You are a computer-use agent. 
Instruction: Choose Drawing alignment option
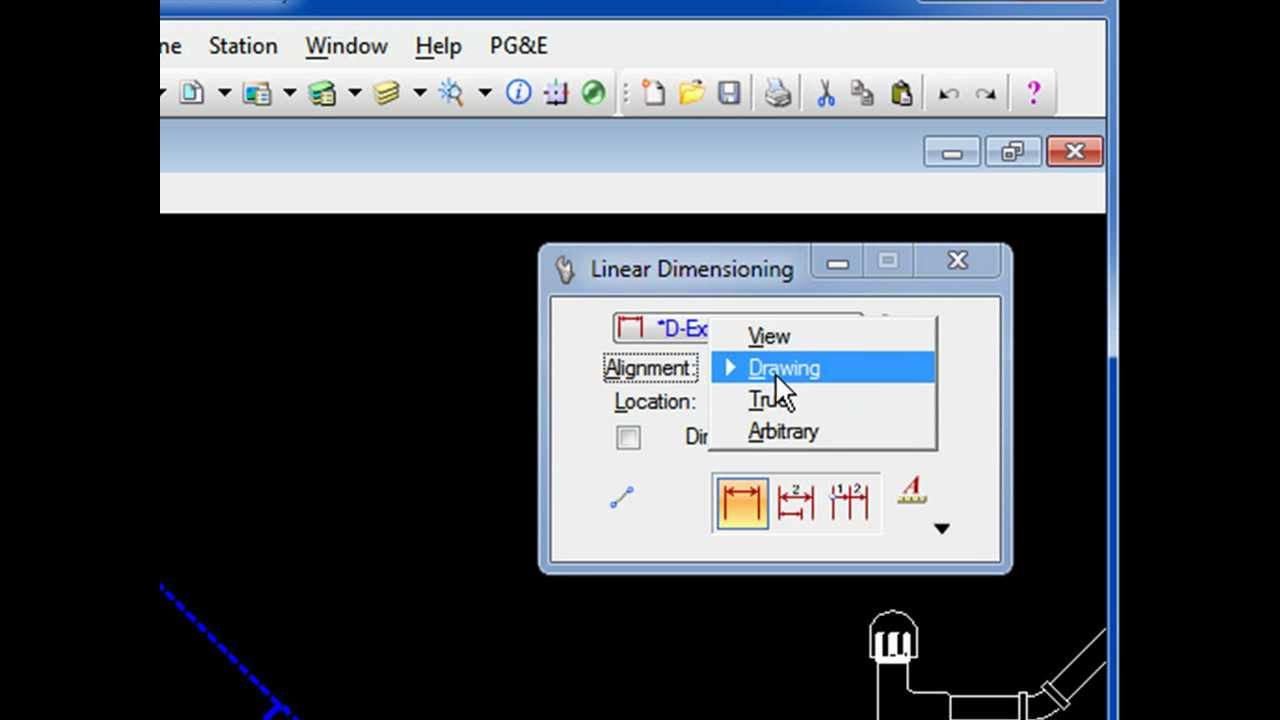pos(823,368)
